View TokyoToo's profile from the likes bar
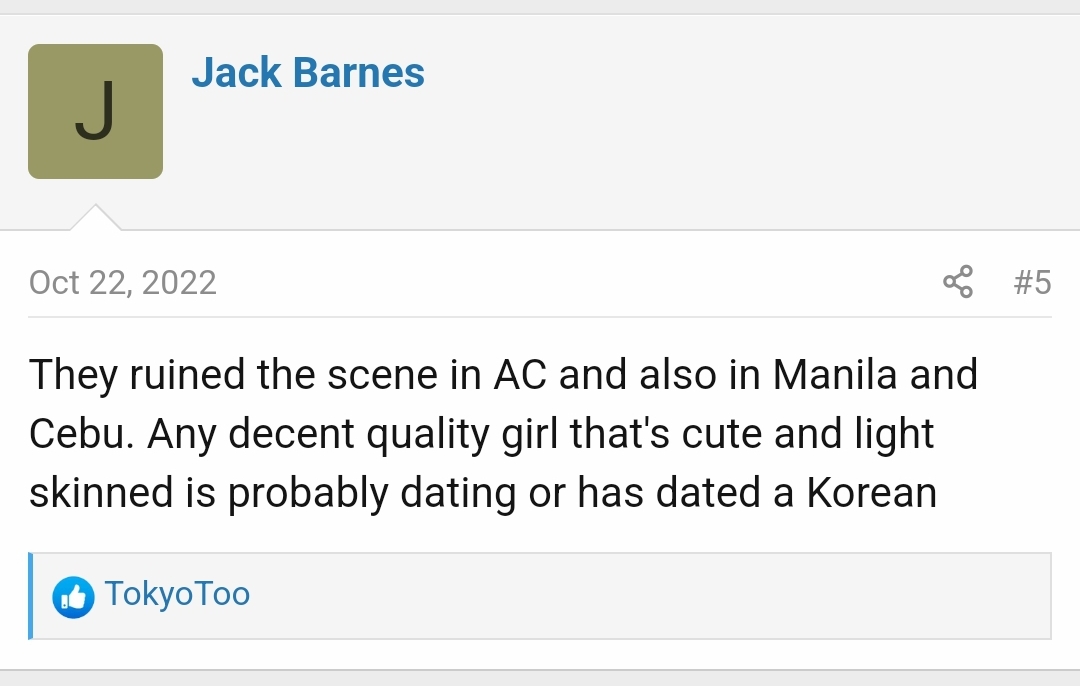1080x686 pixels. click(x=177, y=594)
